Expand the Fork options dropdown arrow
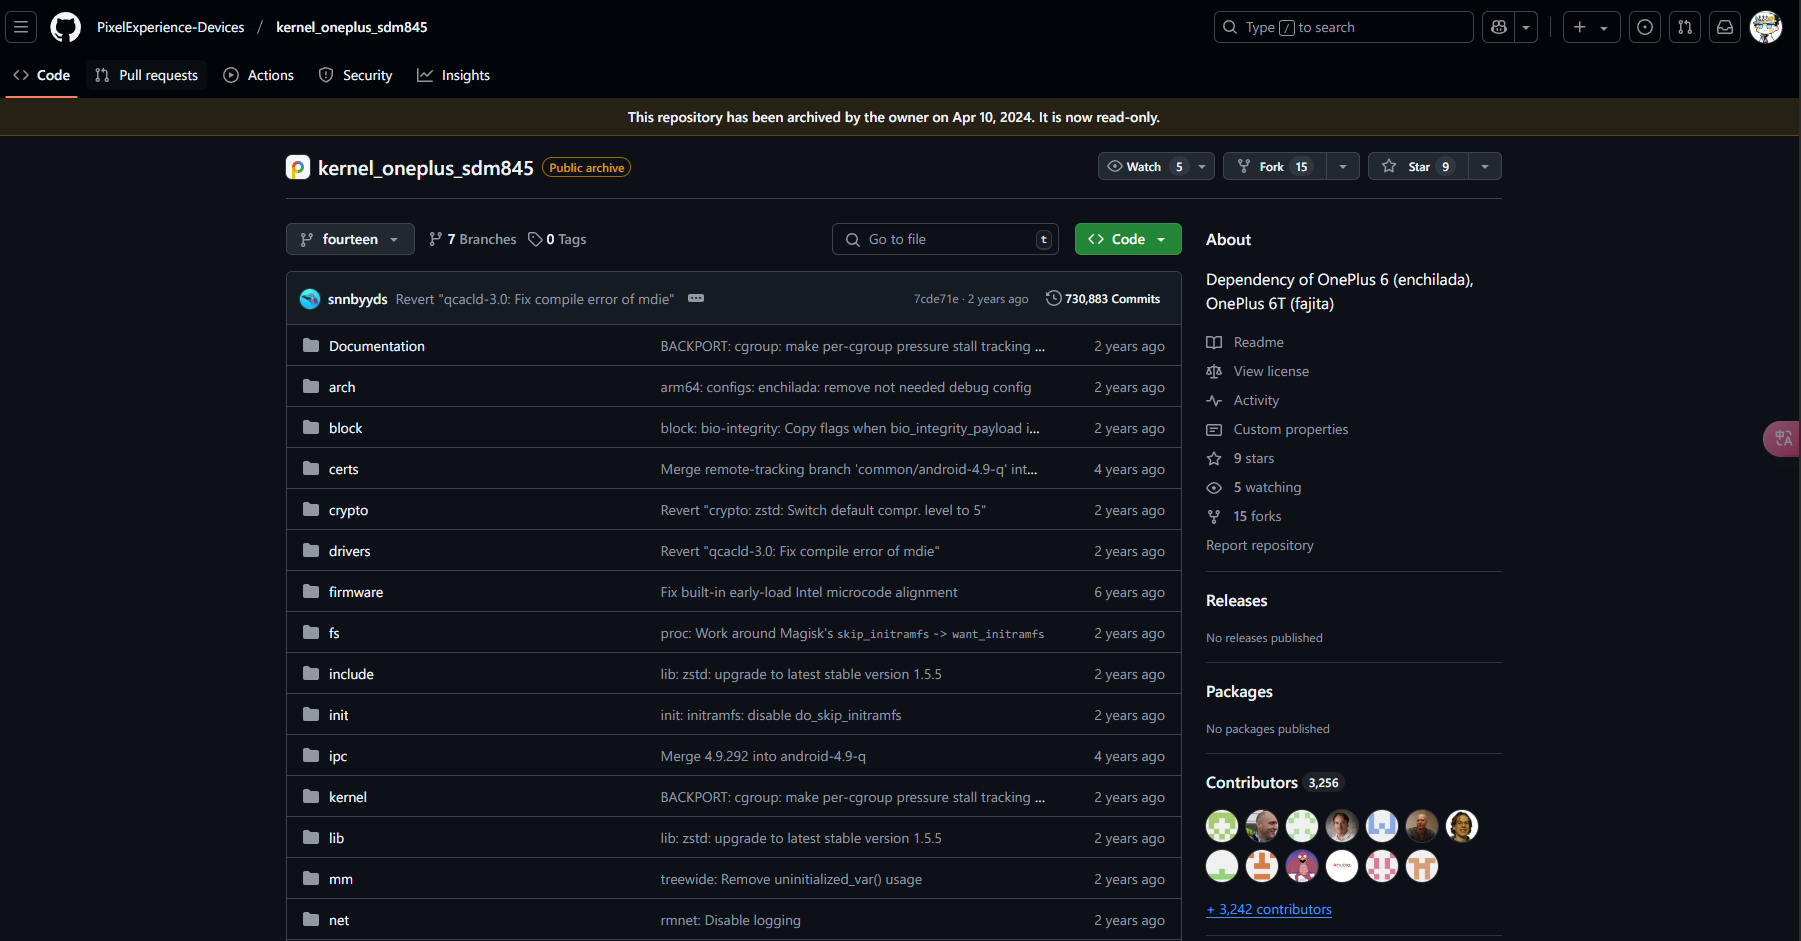 (x=1343, y=166)
